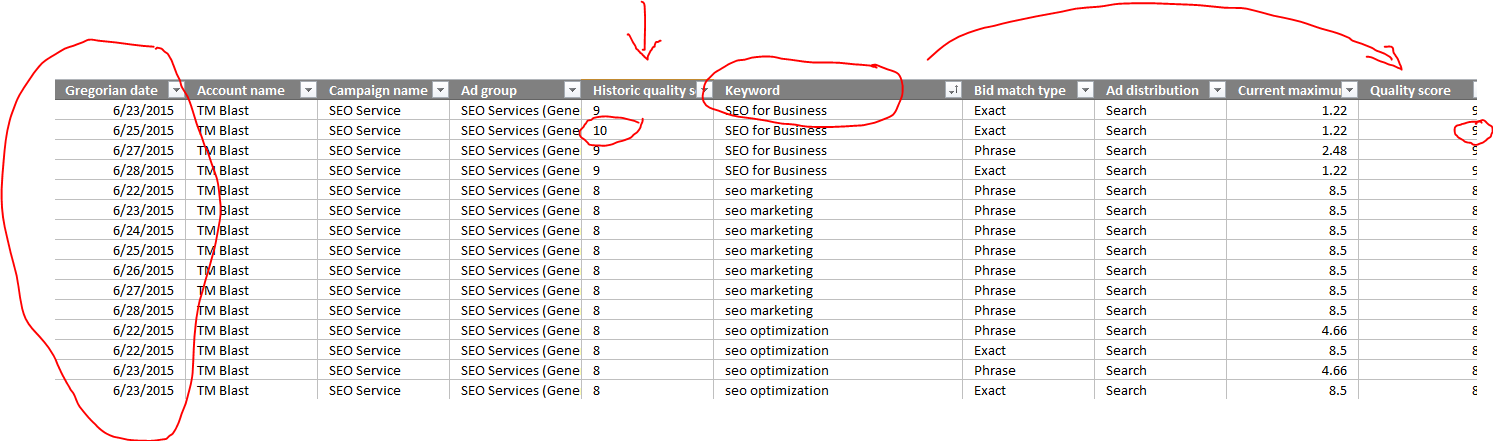
Task: Select the Ad distribution header cell
Action: (x=1160, y=90)
